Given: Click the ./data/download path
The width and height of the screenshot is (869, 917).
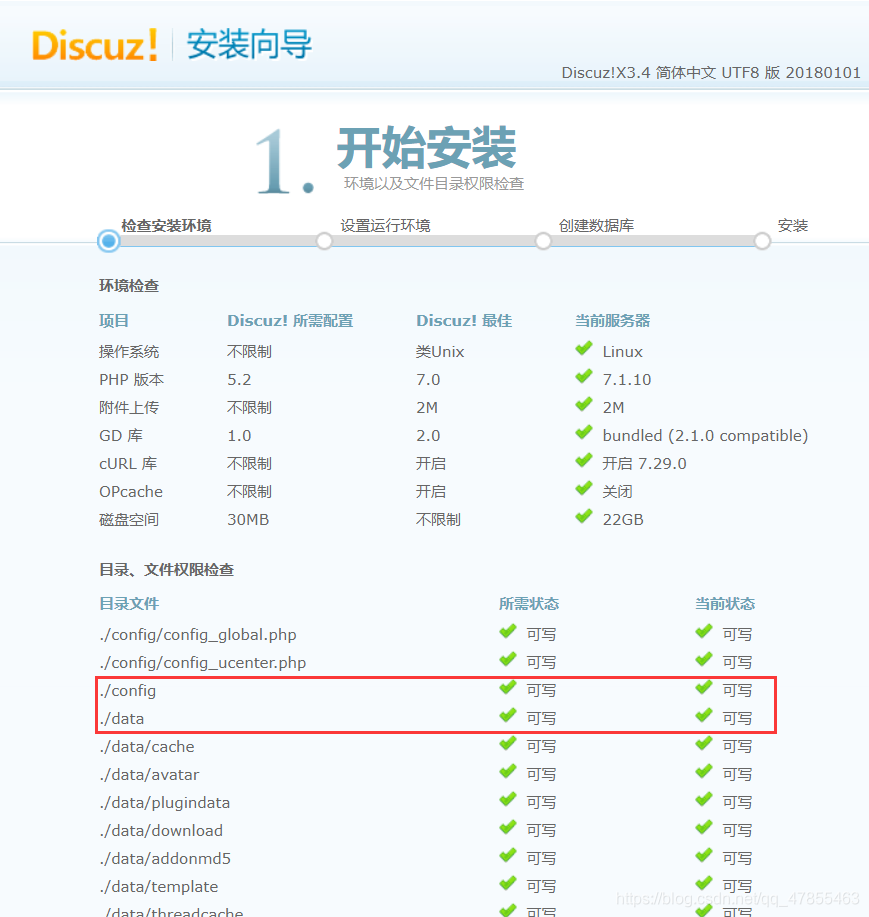Looking at the screenshot, I should (161, 831).
